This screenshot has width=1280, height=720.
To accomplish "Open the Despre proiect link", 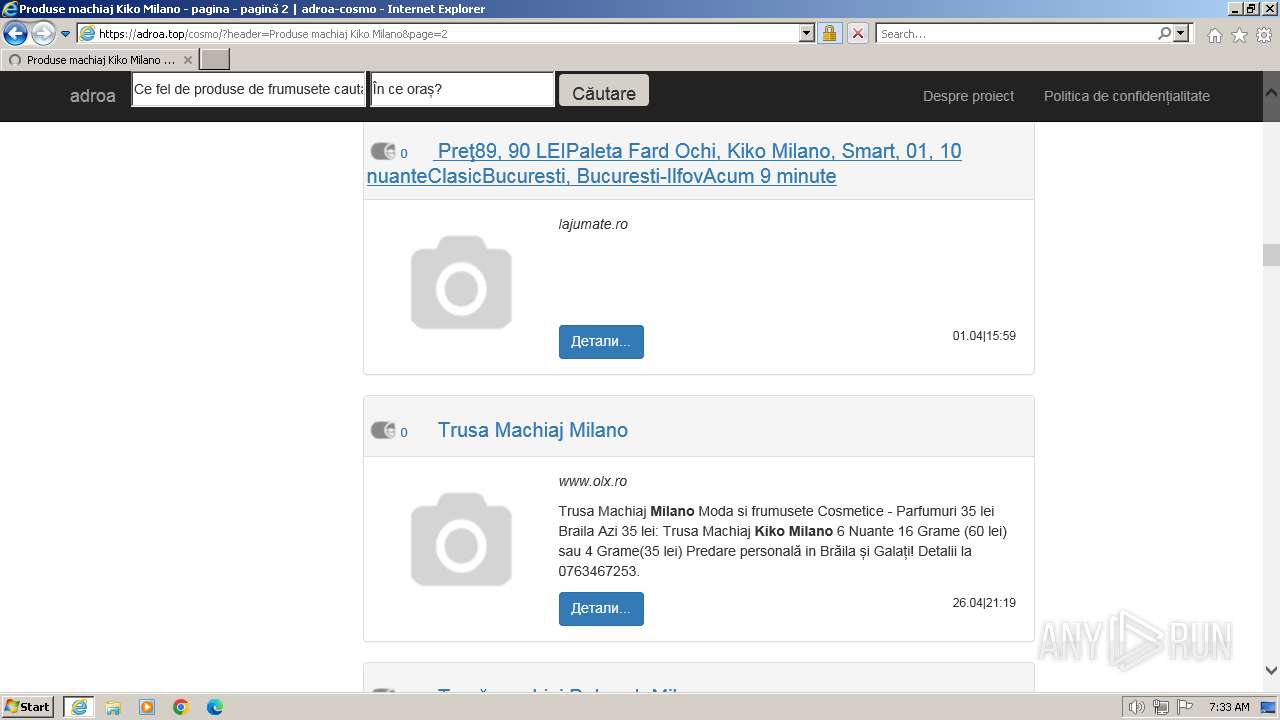I will pyautogui.click(x=968, y=96).
